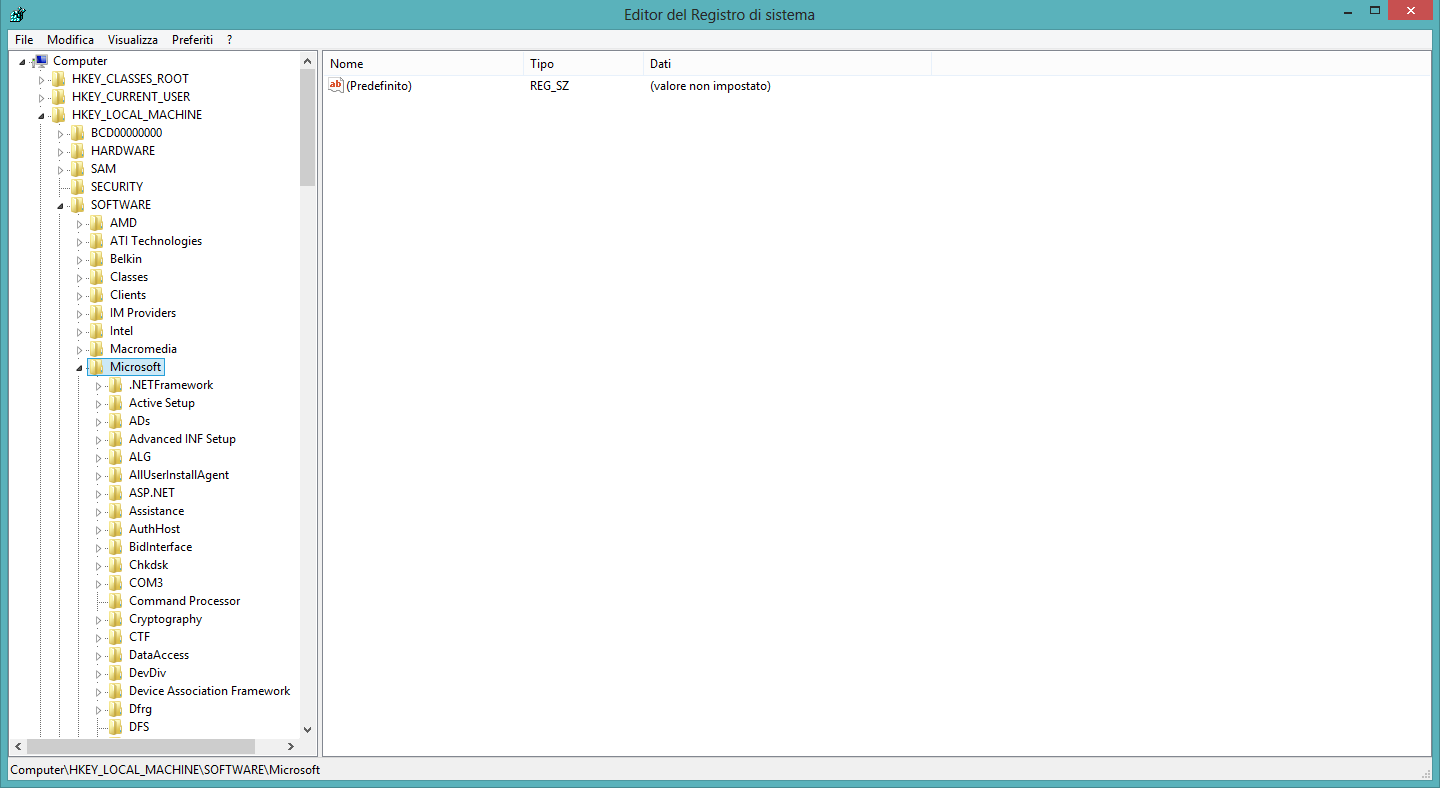Select the Dfrg key

(140, 709)
